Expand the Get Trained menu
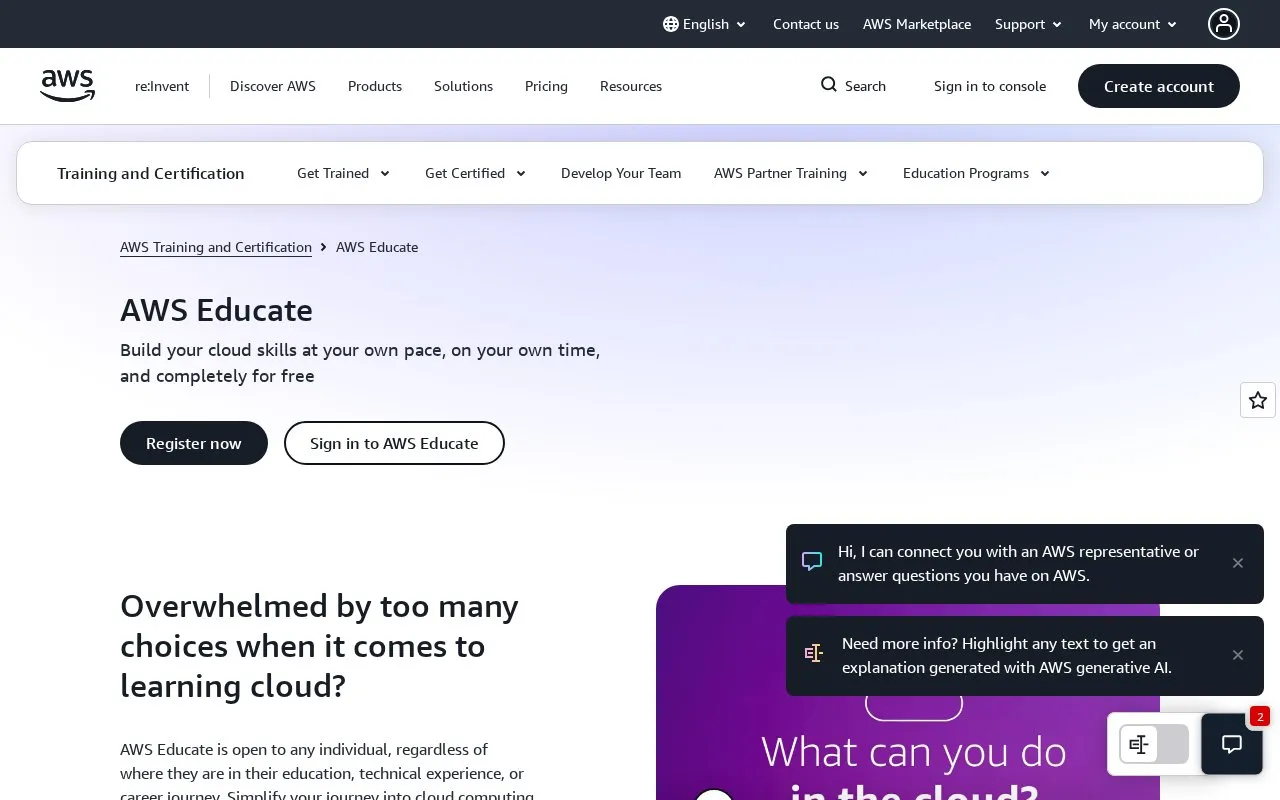Screen dimensions: 1280x800 click(343, 173)
